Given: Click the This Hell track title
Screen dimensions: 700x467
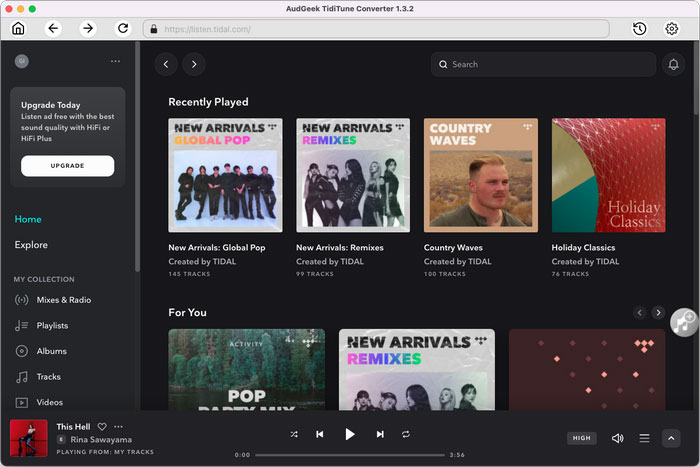Looking at the screenshot, I should (73, 426).
